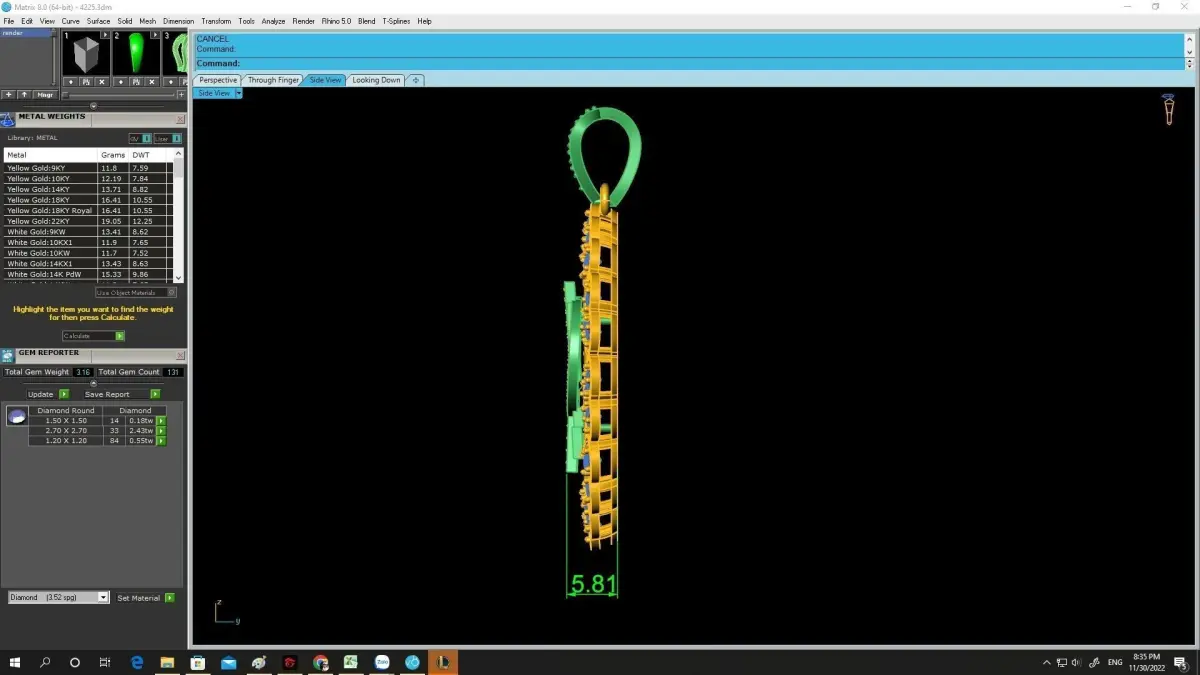Click green arrow on 1.50 X 1.50 row
Viewport: 1200px width, 675px height.
pos(161,421)
